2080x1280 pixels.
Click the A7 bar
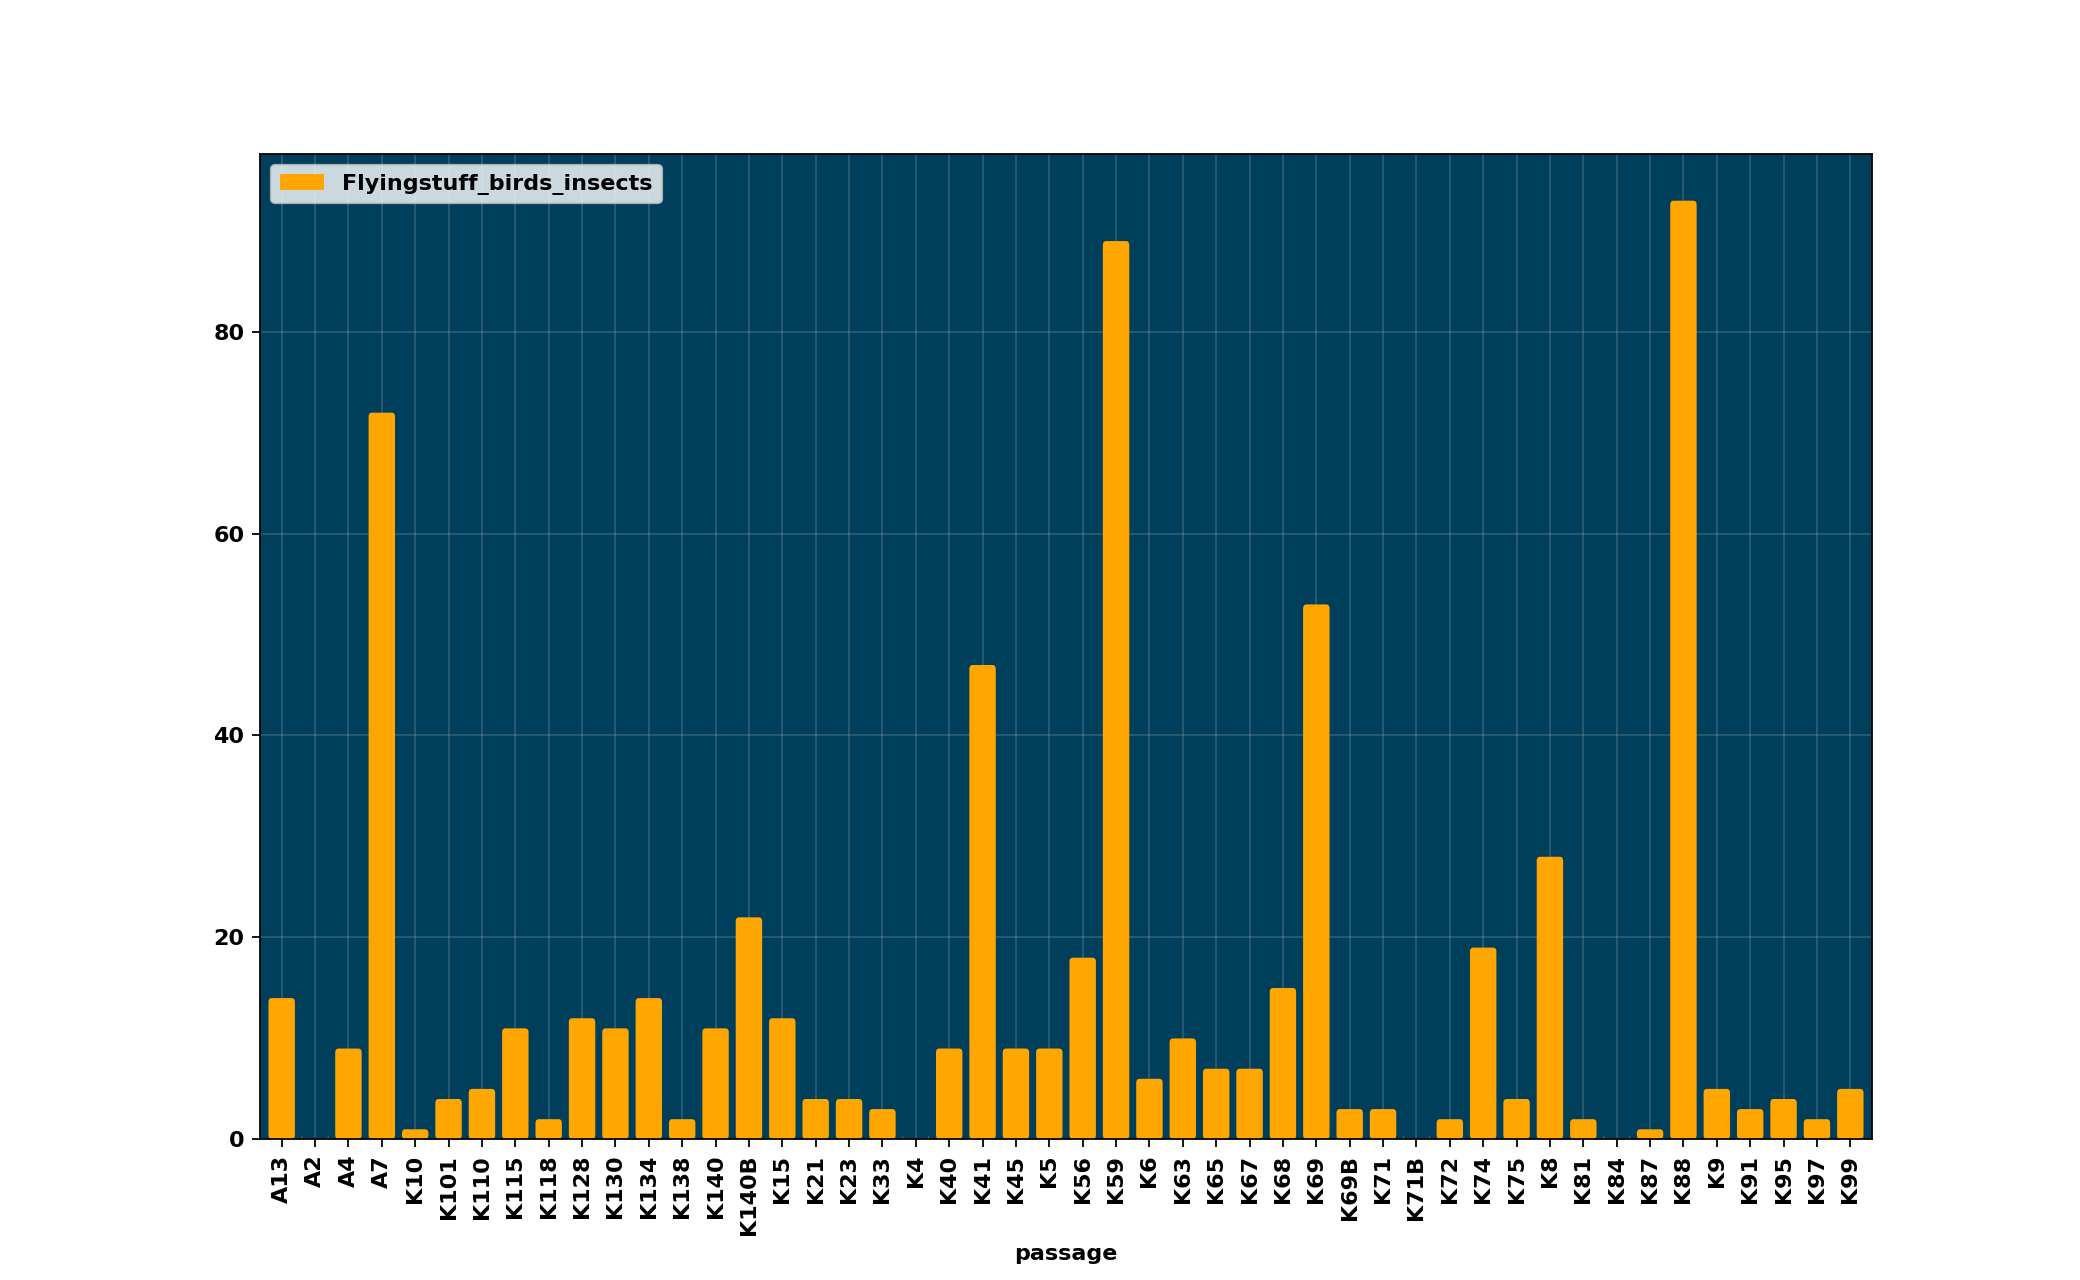[381, 776]
